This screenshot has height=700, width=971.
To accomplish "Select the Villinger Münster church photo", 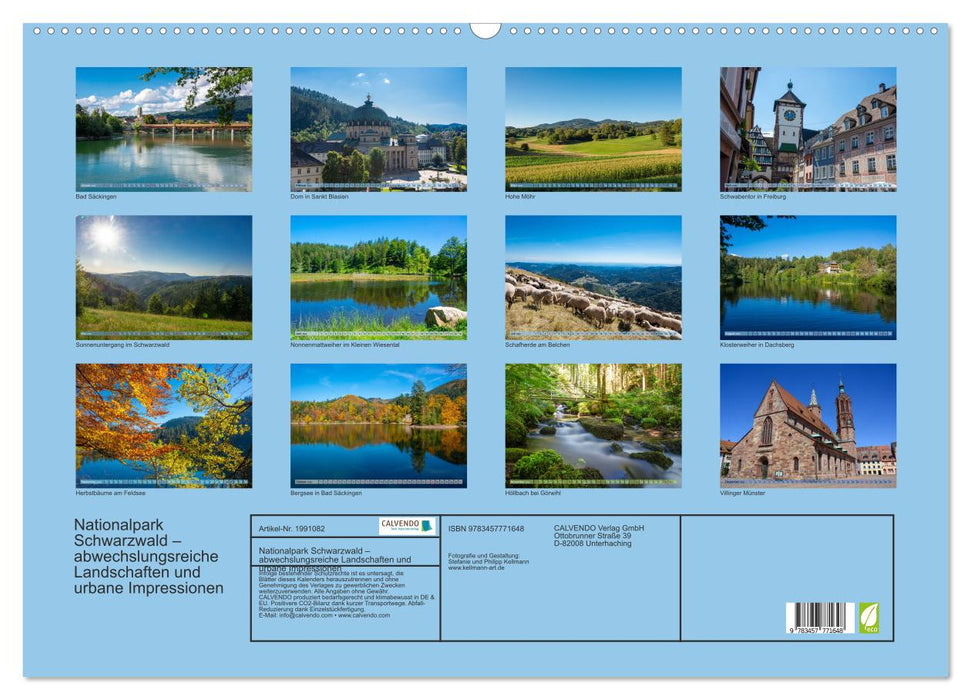I will (x=807, y=425).
